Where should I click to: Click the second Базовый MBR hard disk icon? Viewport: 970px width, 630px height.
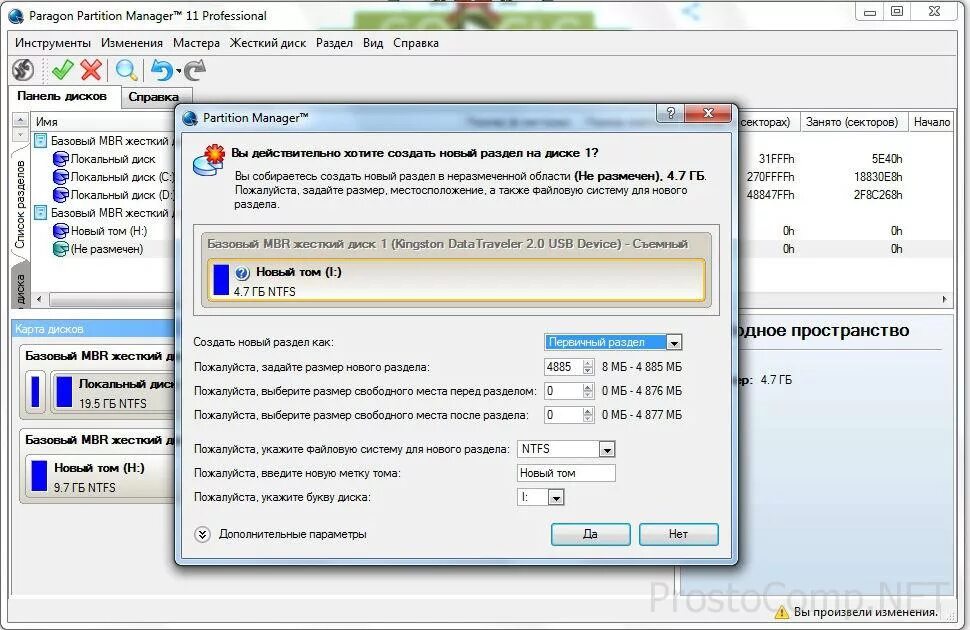(x=40, y=213)
